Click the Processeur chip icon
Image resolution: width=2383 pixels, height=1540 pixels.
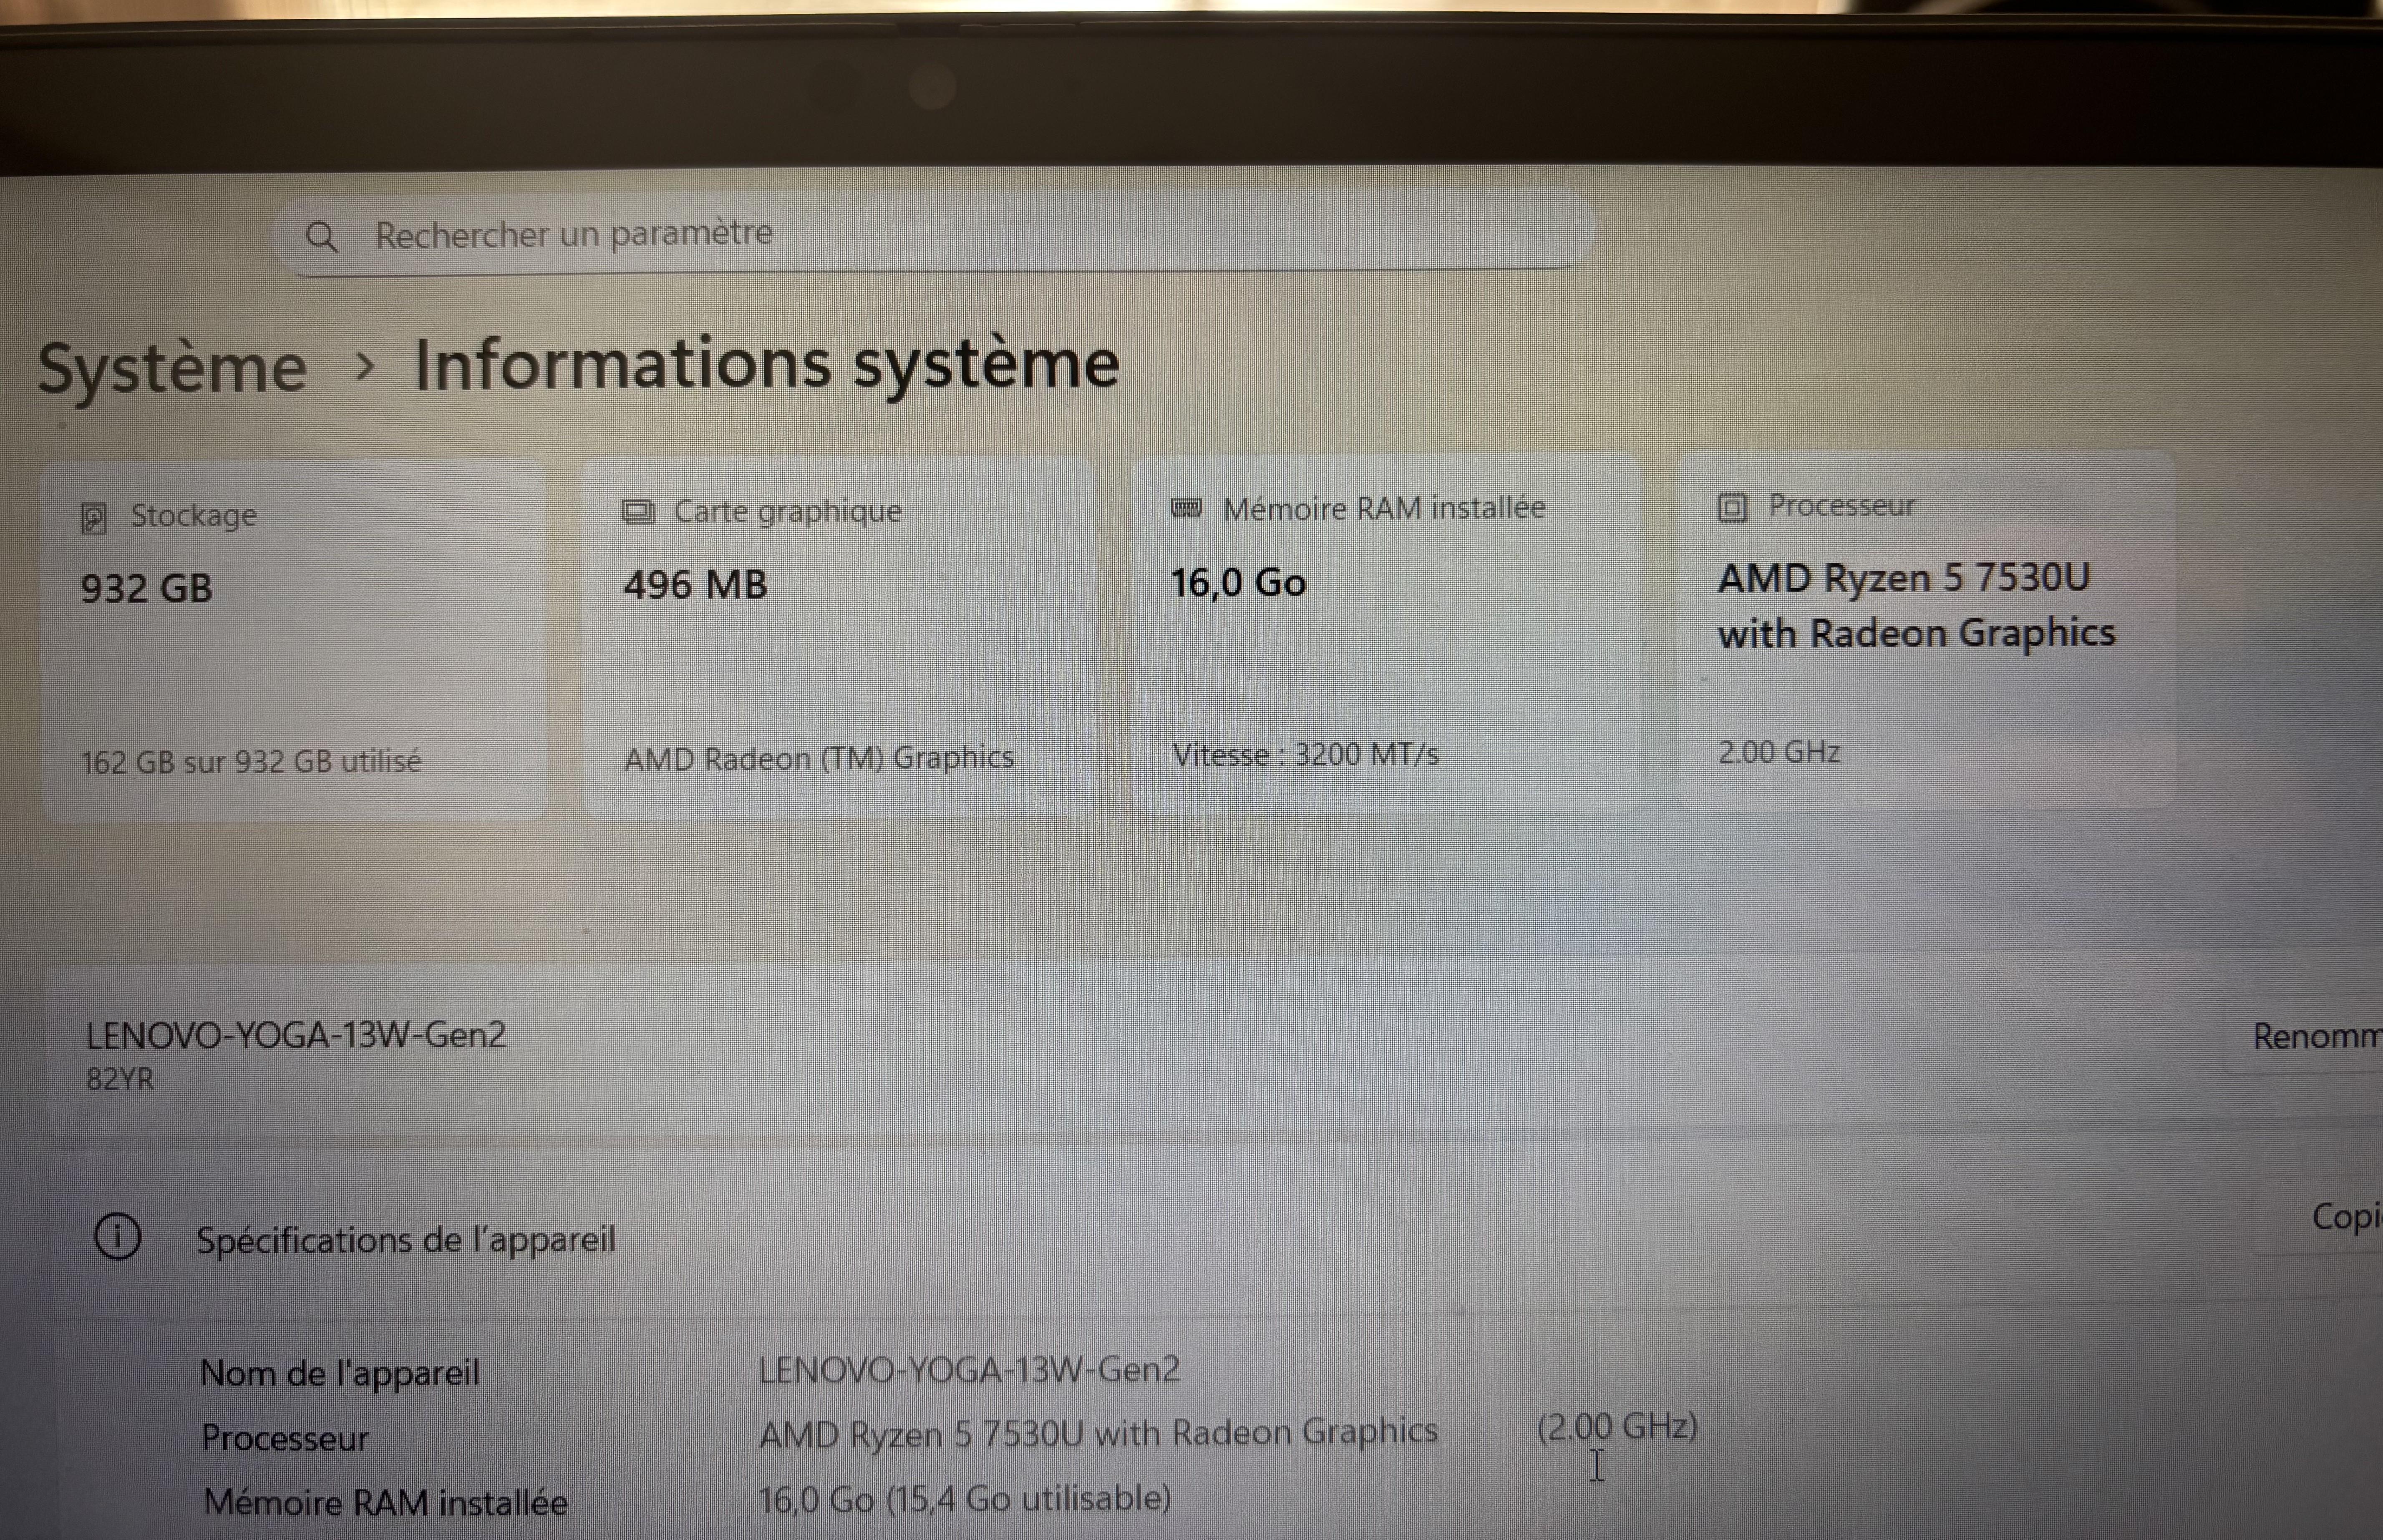1732,507
